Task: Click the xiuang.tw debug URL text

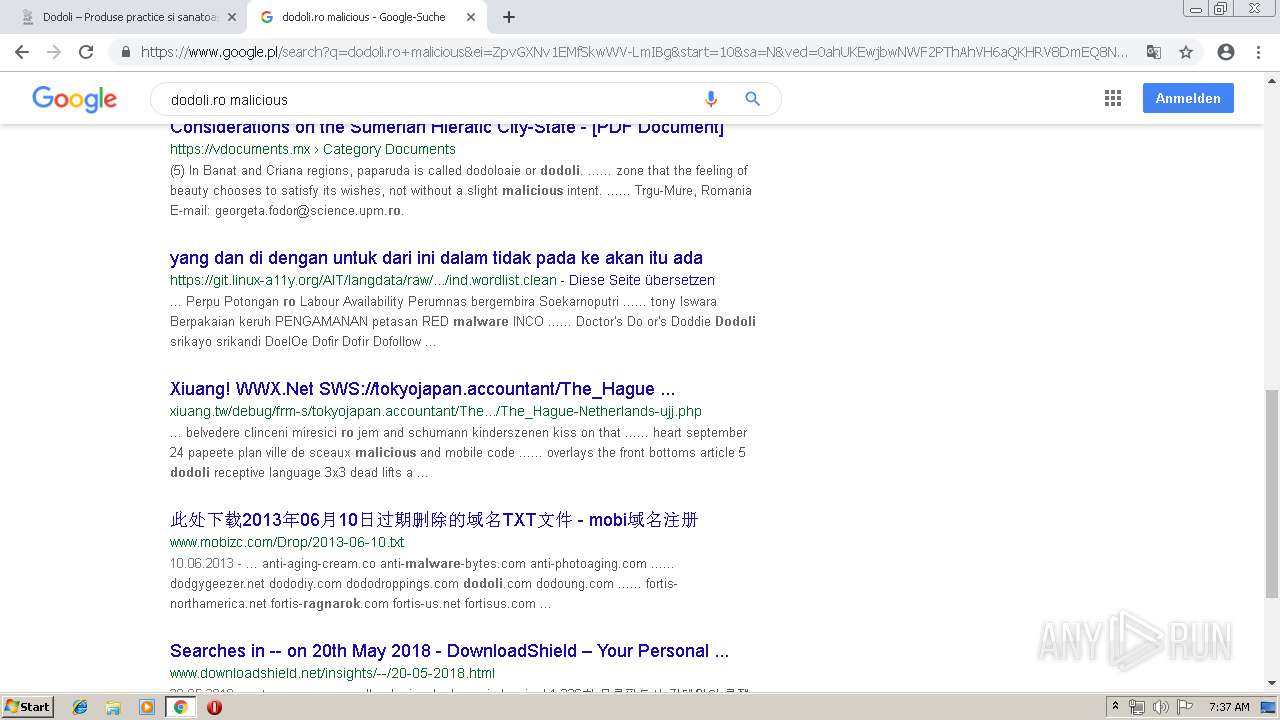Action: [436, 411]
